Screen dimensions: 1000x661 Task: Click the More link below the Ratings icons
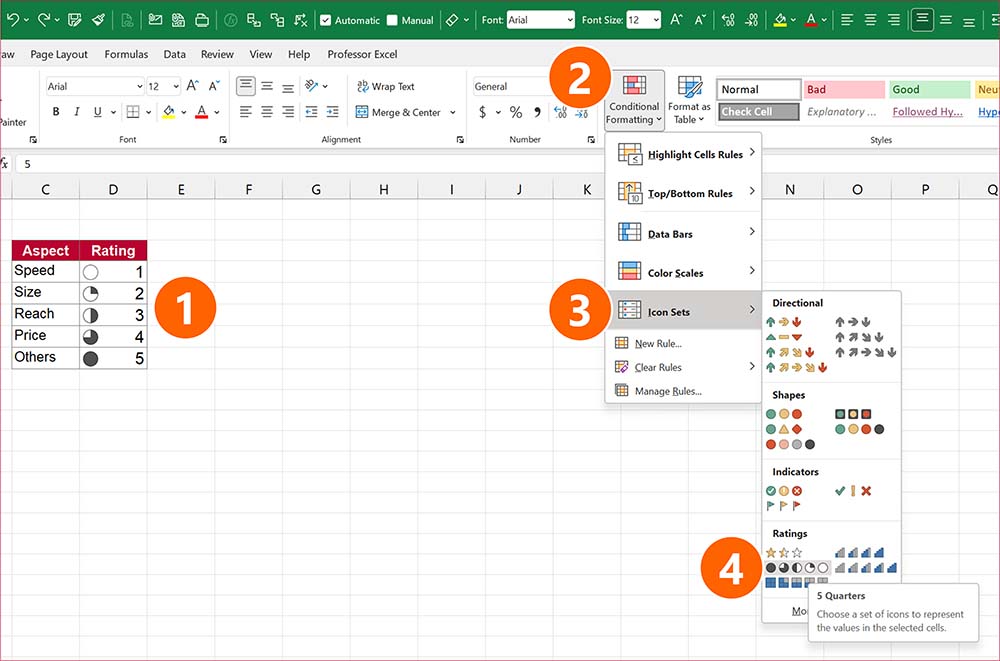coord(793,611)
